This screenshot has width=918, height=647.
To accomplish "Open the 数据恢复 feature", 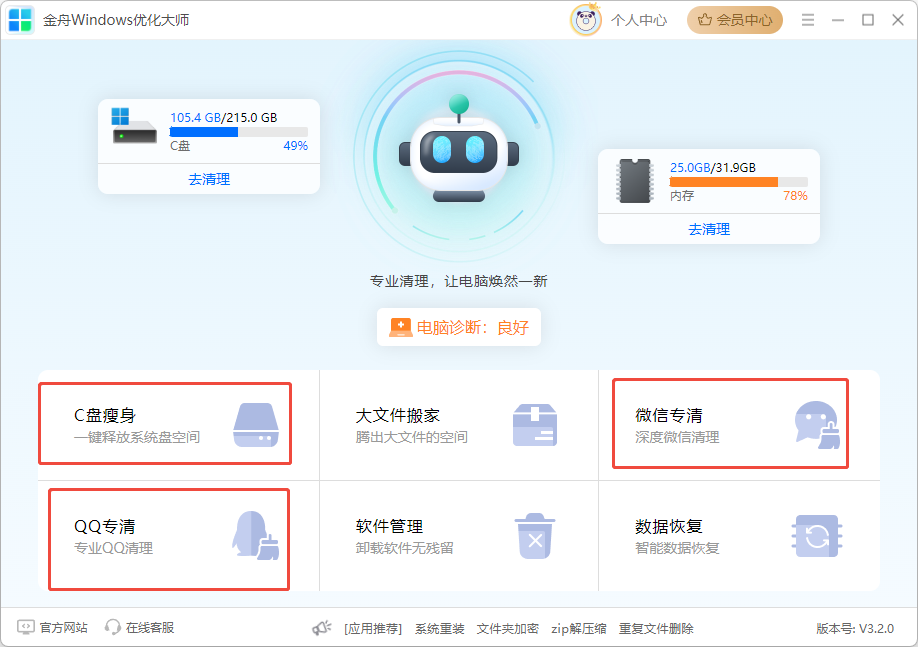I will point(739,536).
